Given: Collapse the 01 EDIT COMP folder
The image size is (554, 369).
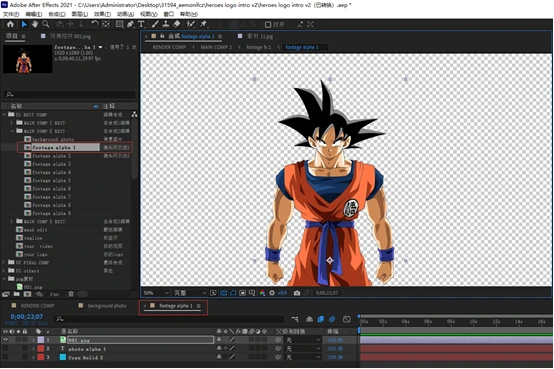Looking at the screenshot, I should tap(4, 115).
